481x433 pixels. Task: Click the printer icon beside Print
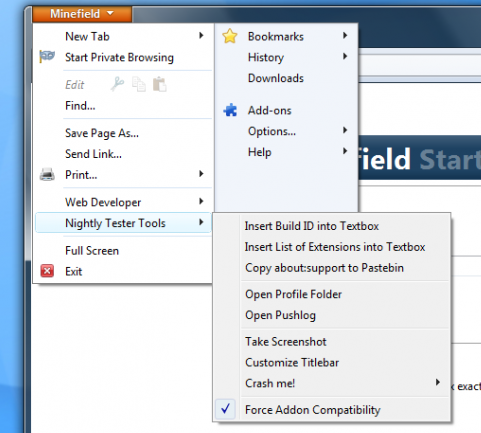(47, 174)
